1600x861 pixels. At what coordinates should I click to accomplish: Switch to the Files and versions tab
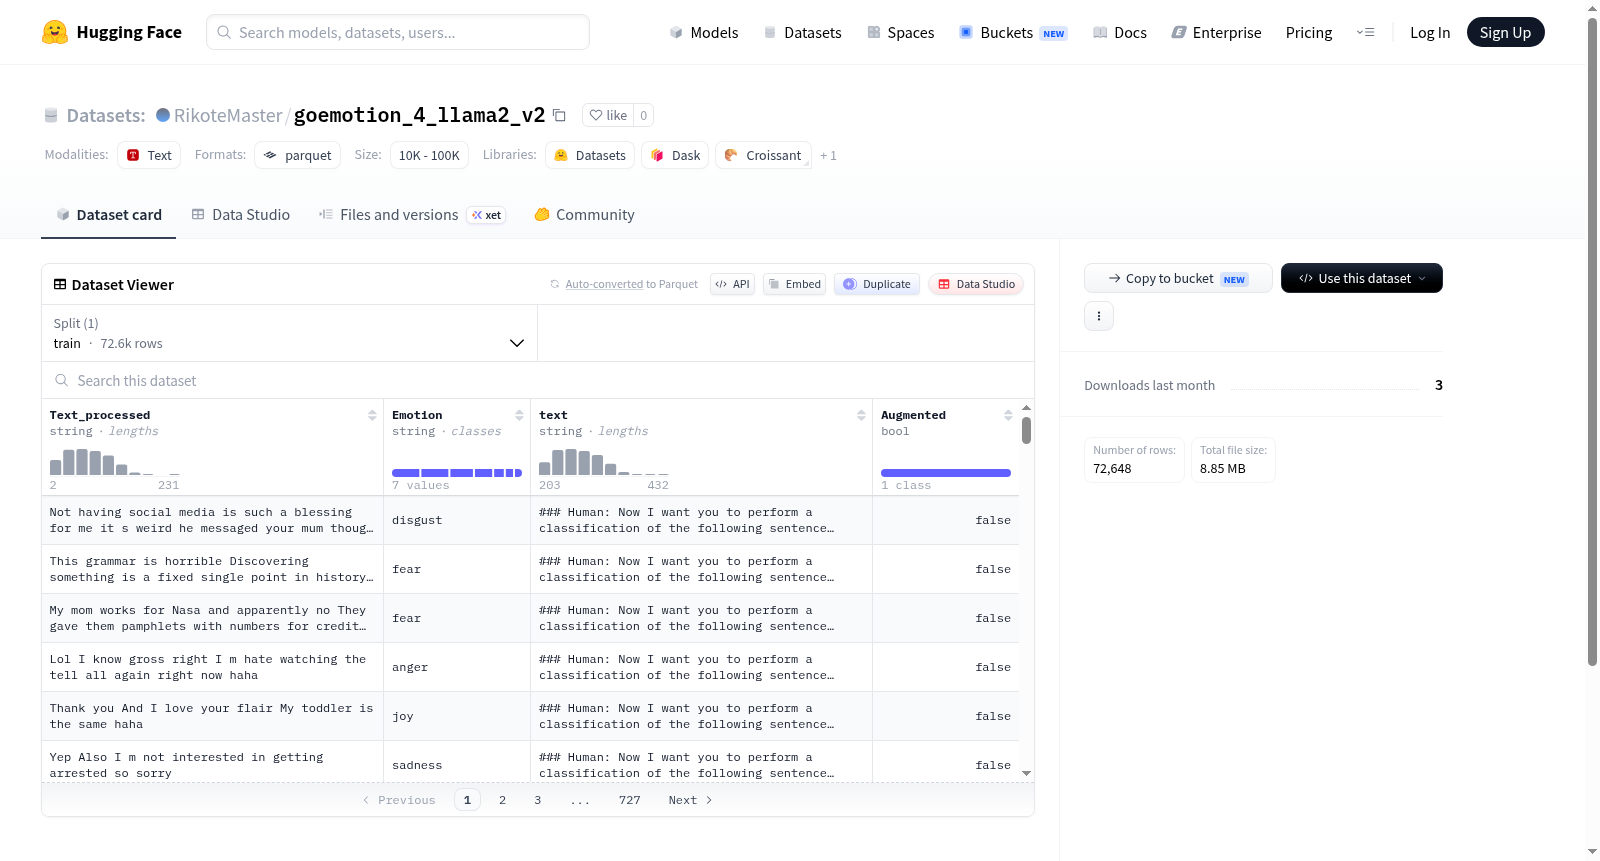pos(412,214)
